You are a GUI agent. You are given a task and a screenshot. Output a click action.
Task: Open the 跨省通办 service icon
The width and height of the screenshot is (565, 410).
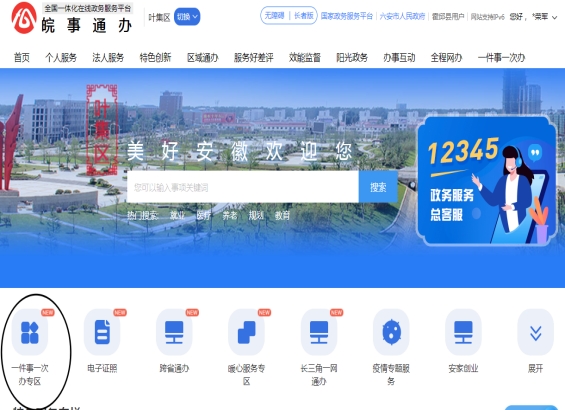[x=174, y=332]
